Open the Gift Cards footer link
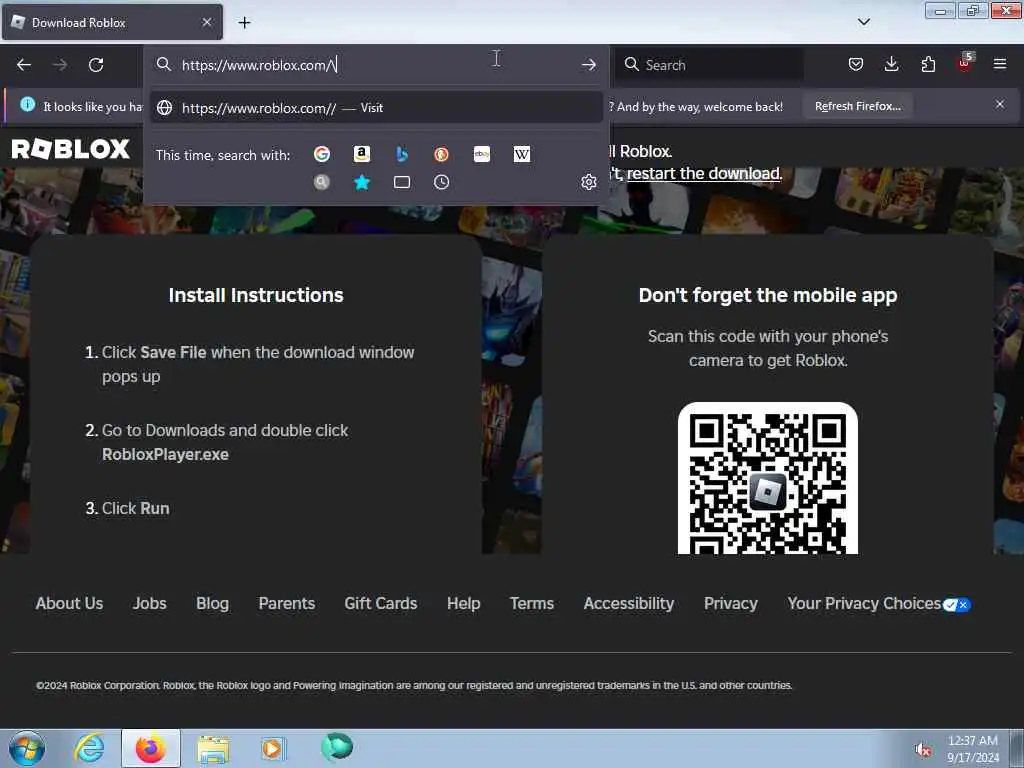 pos(381,603)
